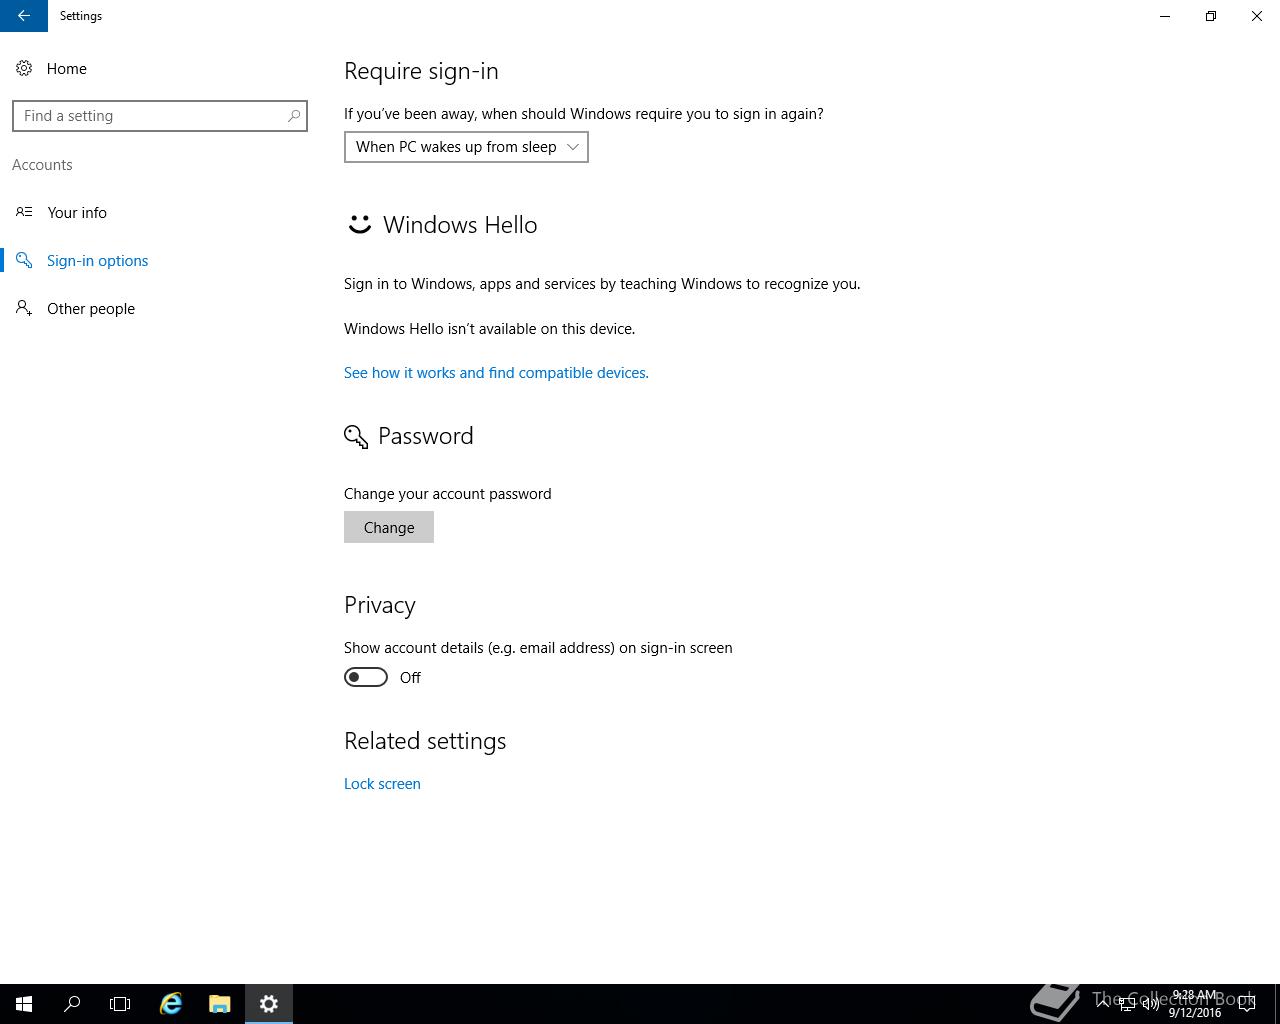Click the 'Related settings' heading

[425, 741]
